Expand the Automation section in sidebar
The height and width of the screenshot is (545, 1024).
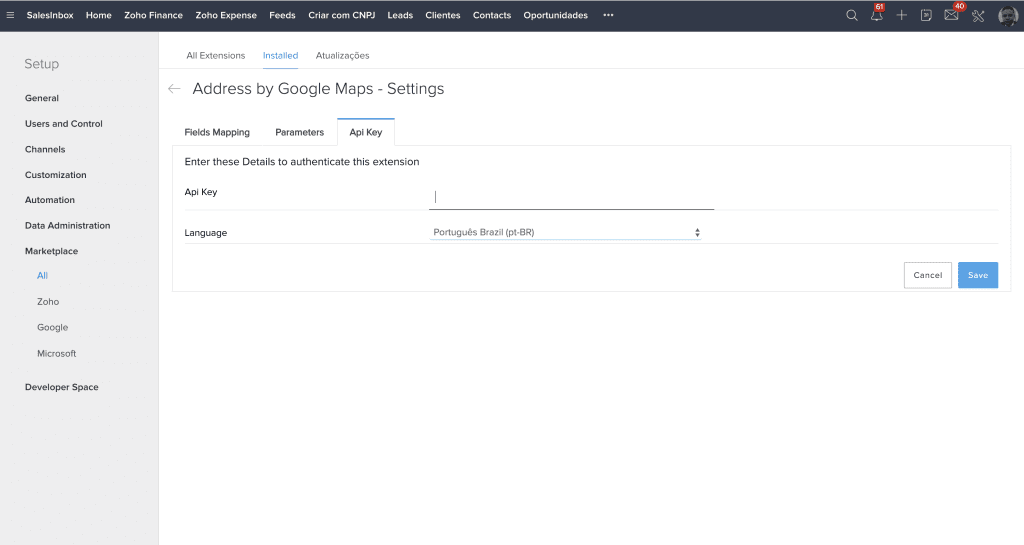point(50,200)
